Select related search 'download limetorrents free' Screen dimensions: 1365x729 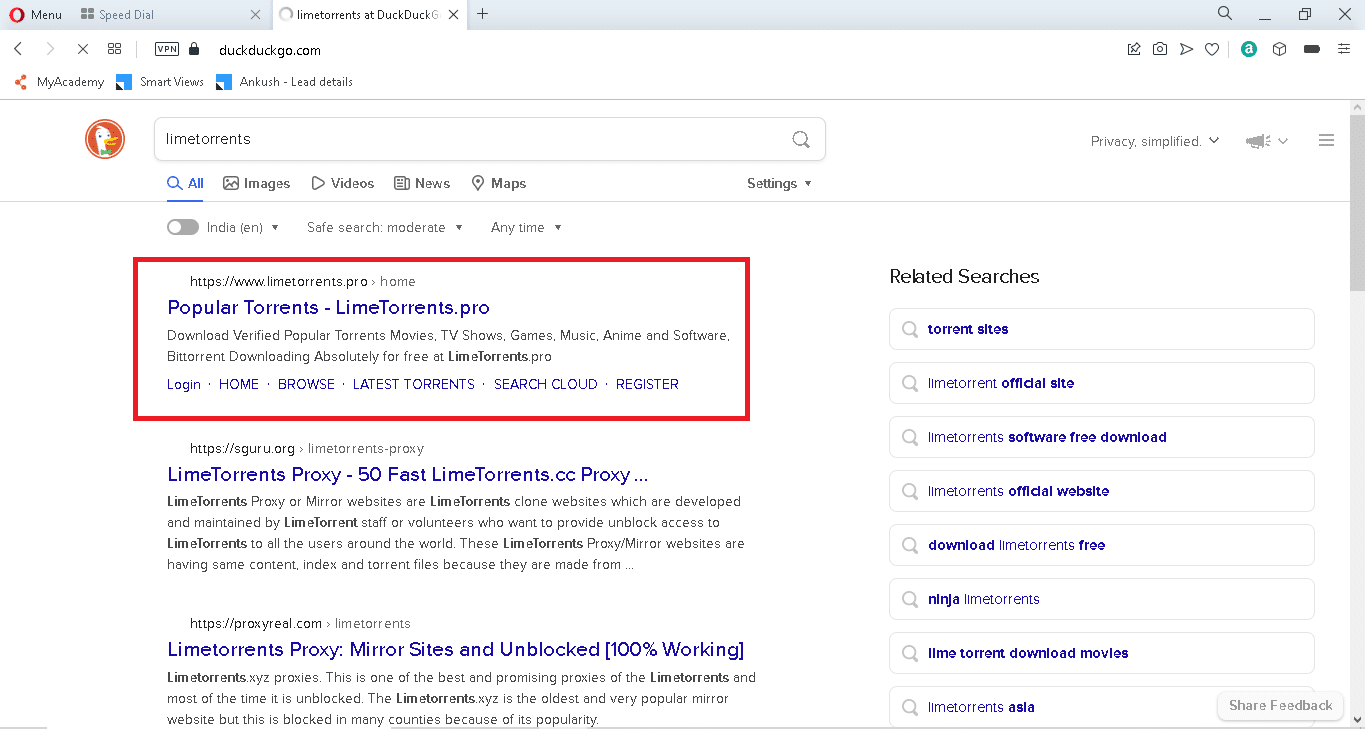[x=1101, y=545]
